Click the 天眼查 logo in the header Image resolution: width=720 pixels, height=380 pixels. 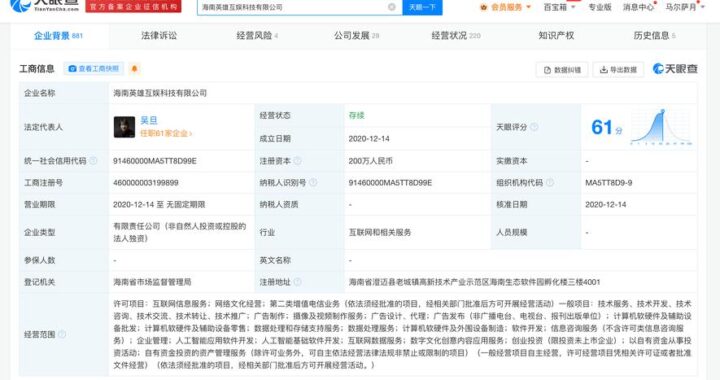click(44, 6)
